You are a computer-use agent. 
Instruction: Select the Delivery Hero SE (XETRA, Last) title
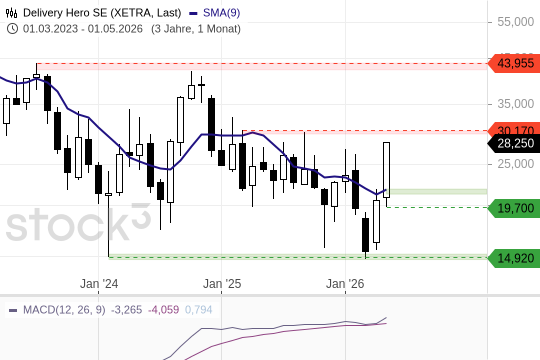(102, 13)
